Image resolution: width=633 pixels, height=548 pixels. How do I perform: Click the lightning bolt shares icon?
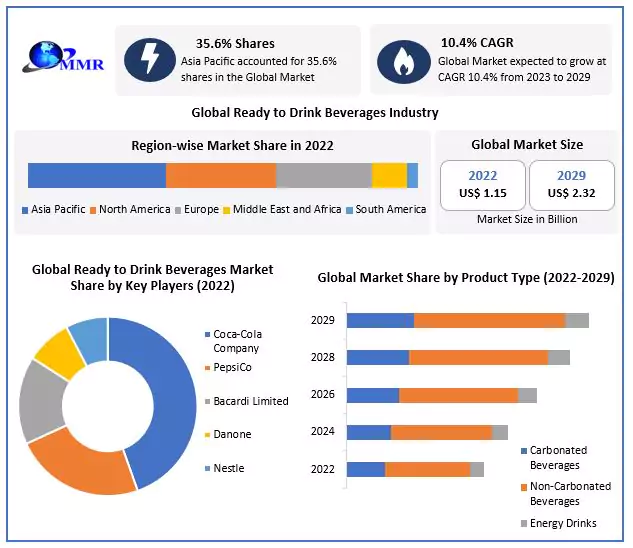point(149,61)
